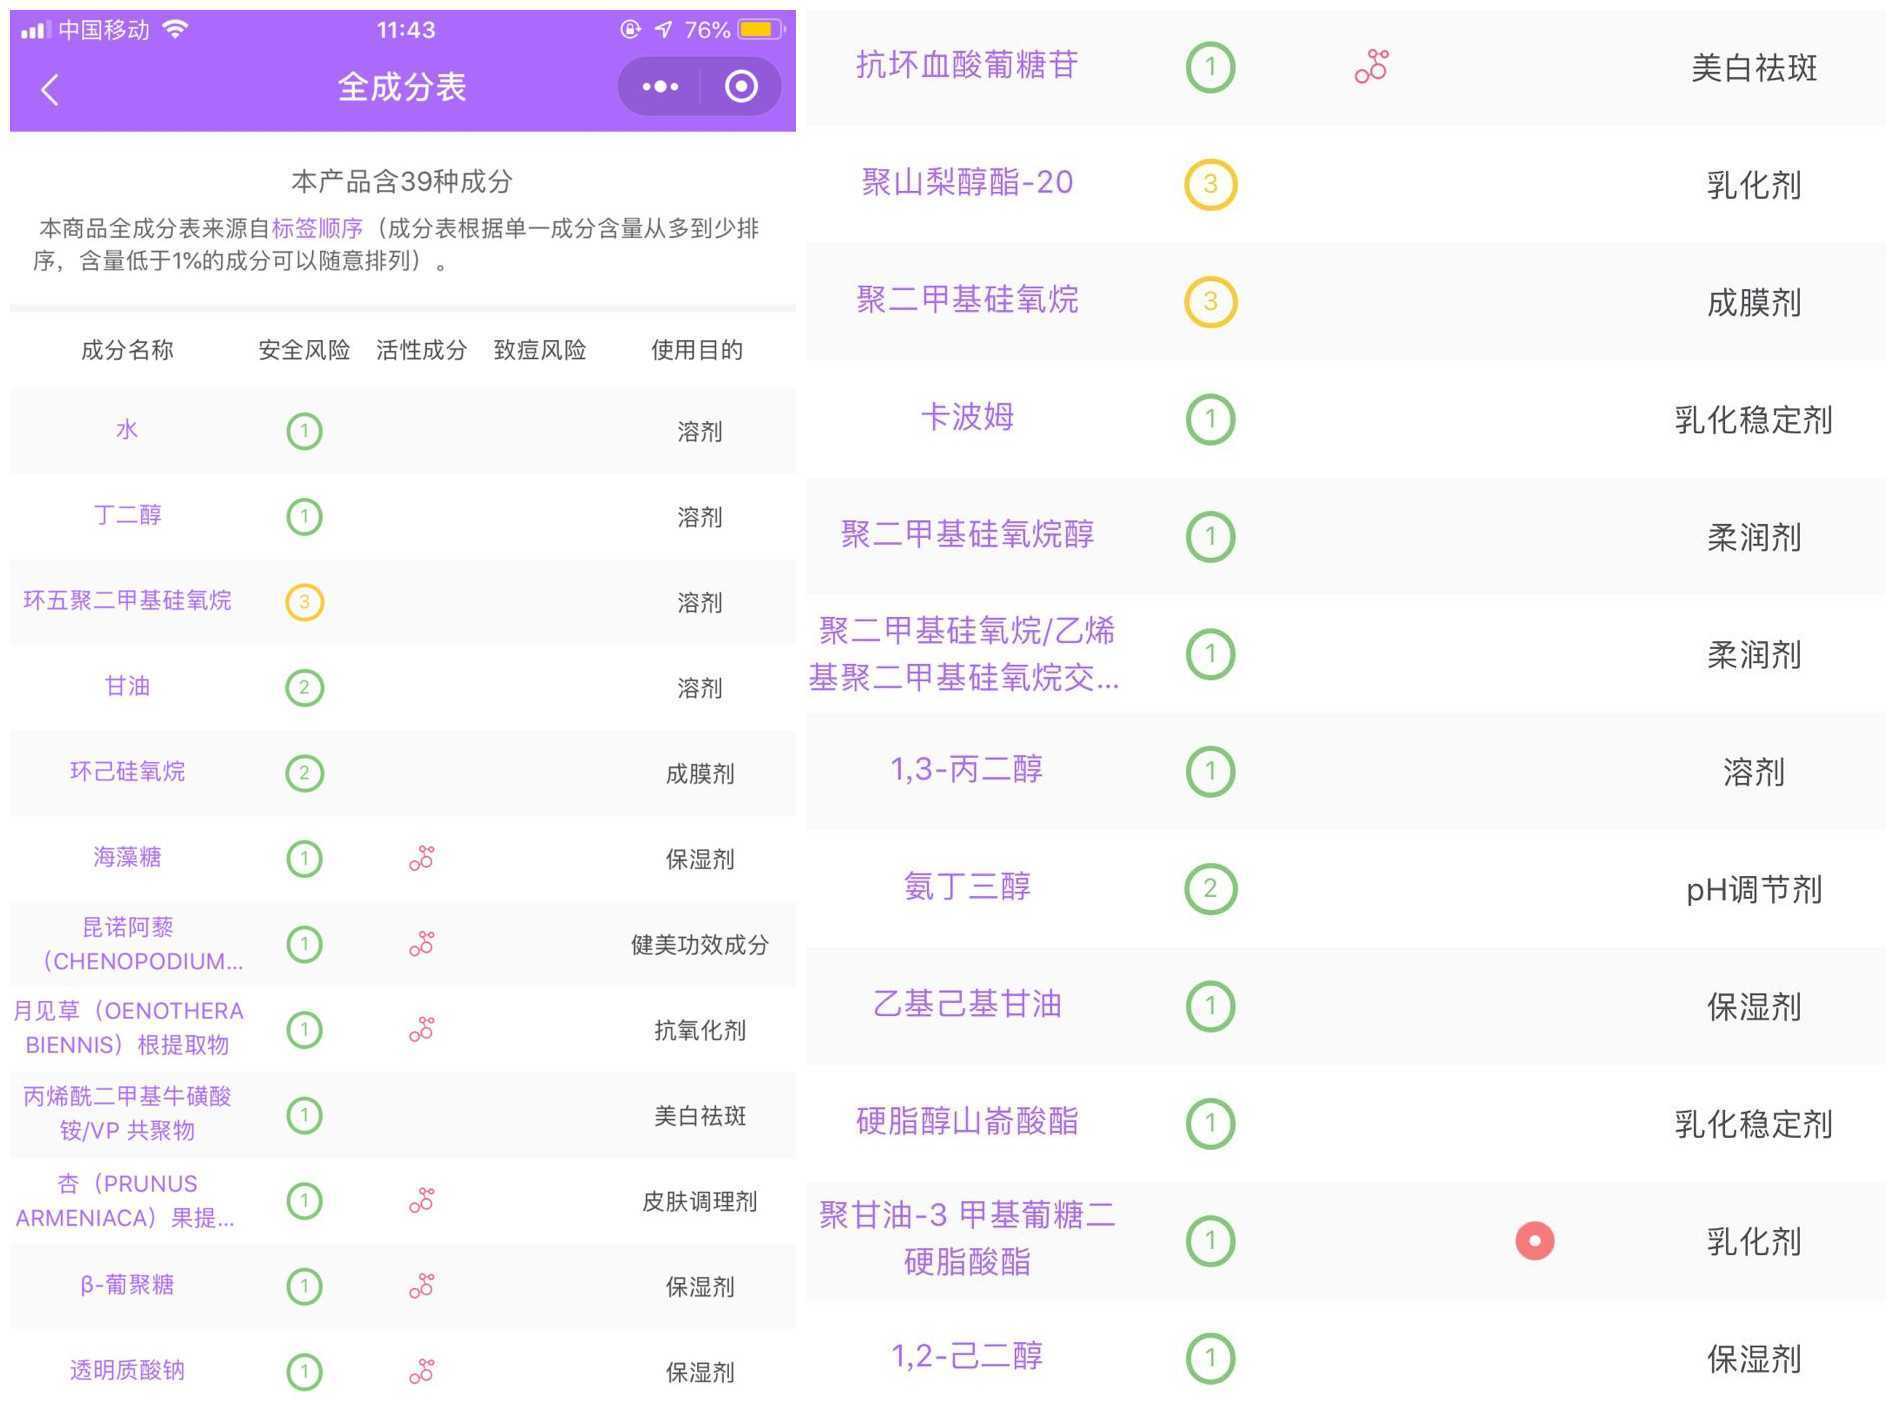
Task: Tap the red acne-risk dot for 聚甘油-3 甲基葡糖二硬脂酸酯
Action: [1535, 1240]
